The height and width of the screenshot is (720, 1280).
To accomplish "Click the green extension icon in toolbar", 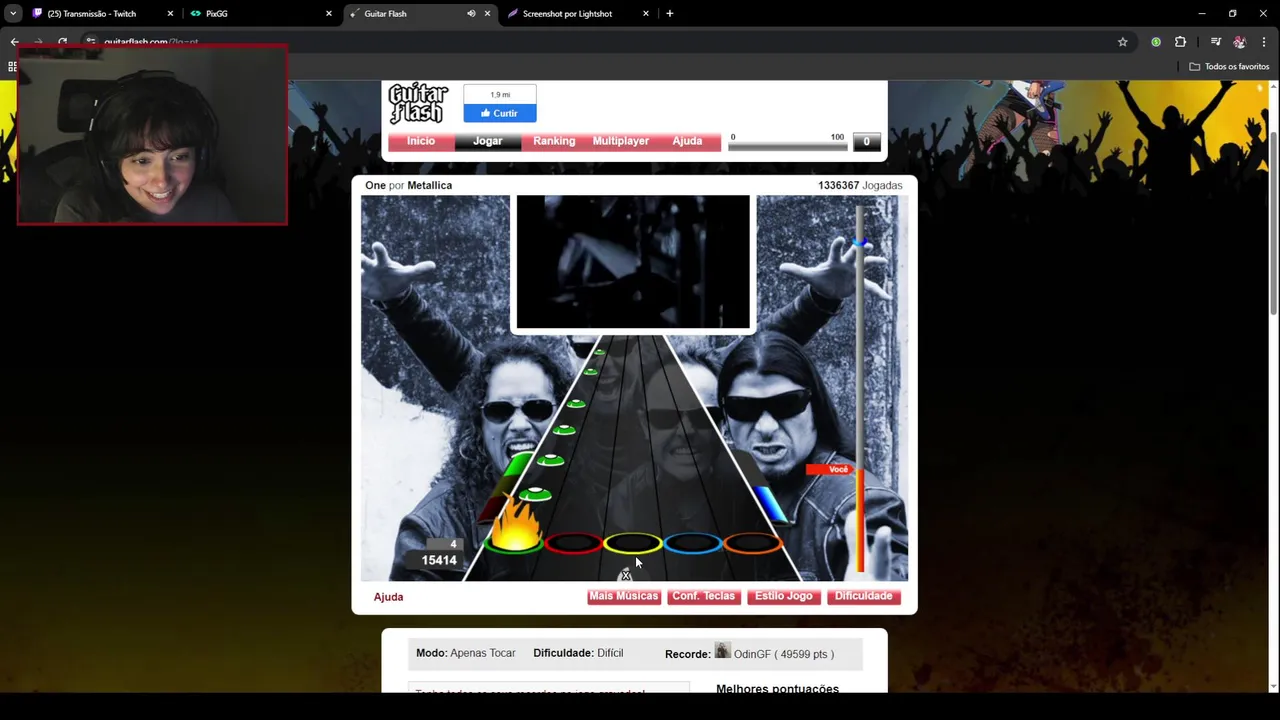I will click(x=1156, y=42).
